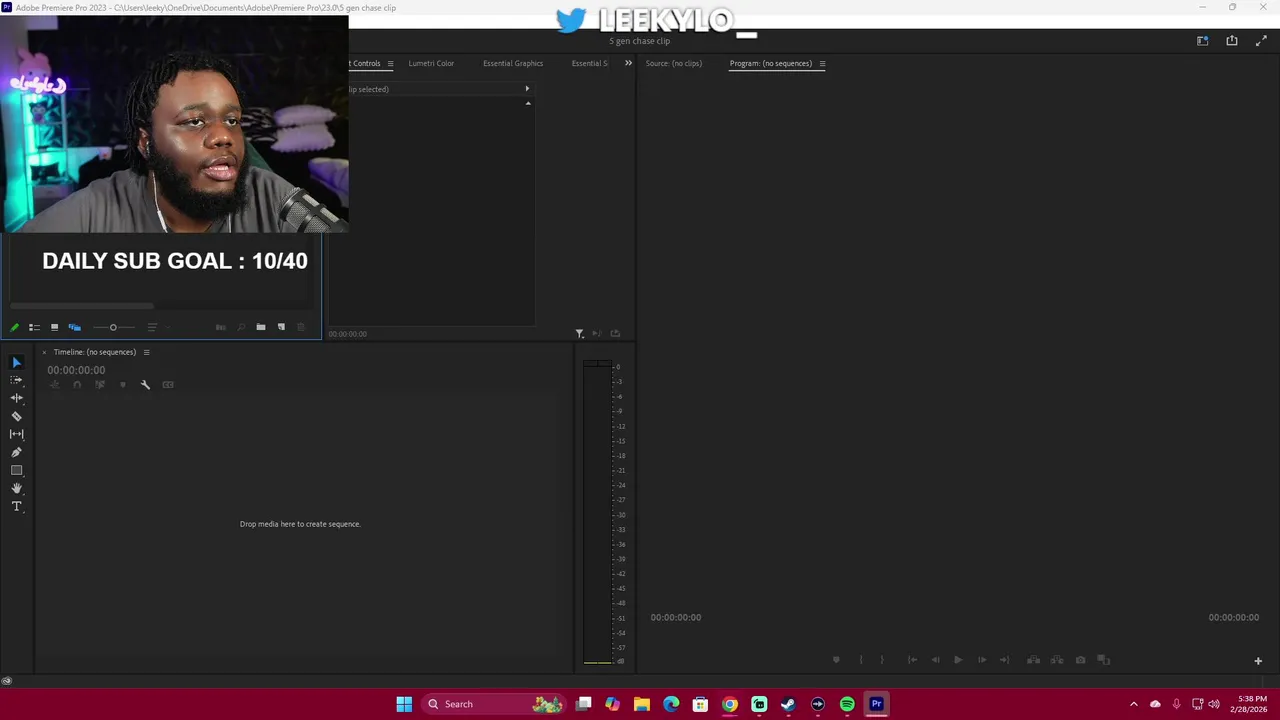This screenshot has width=1280, height=720.
Task: Open Timeline Display Settings wrench
Action: 145,385
